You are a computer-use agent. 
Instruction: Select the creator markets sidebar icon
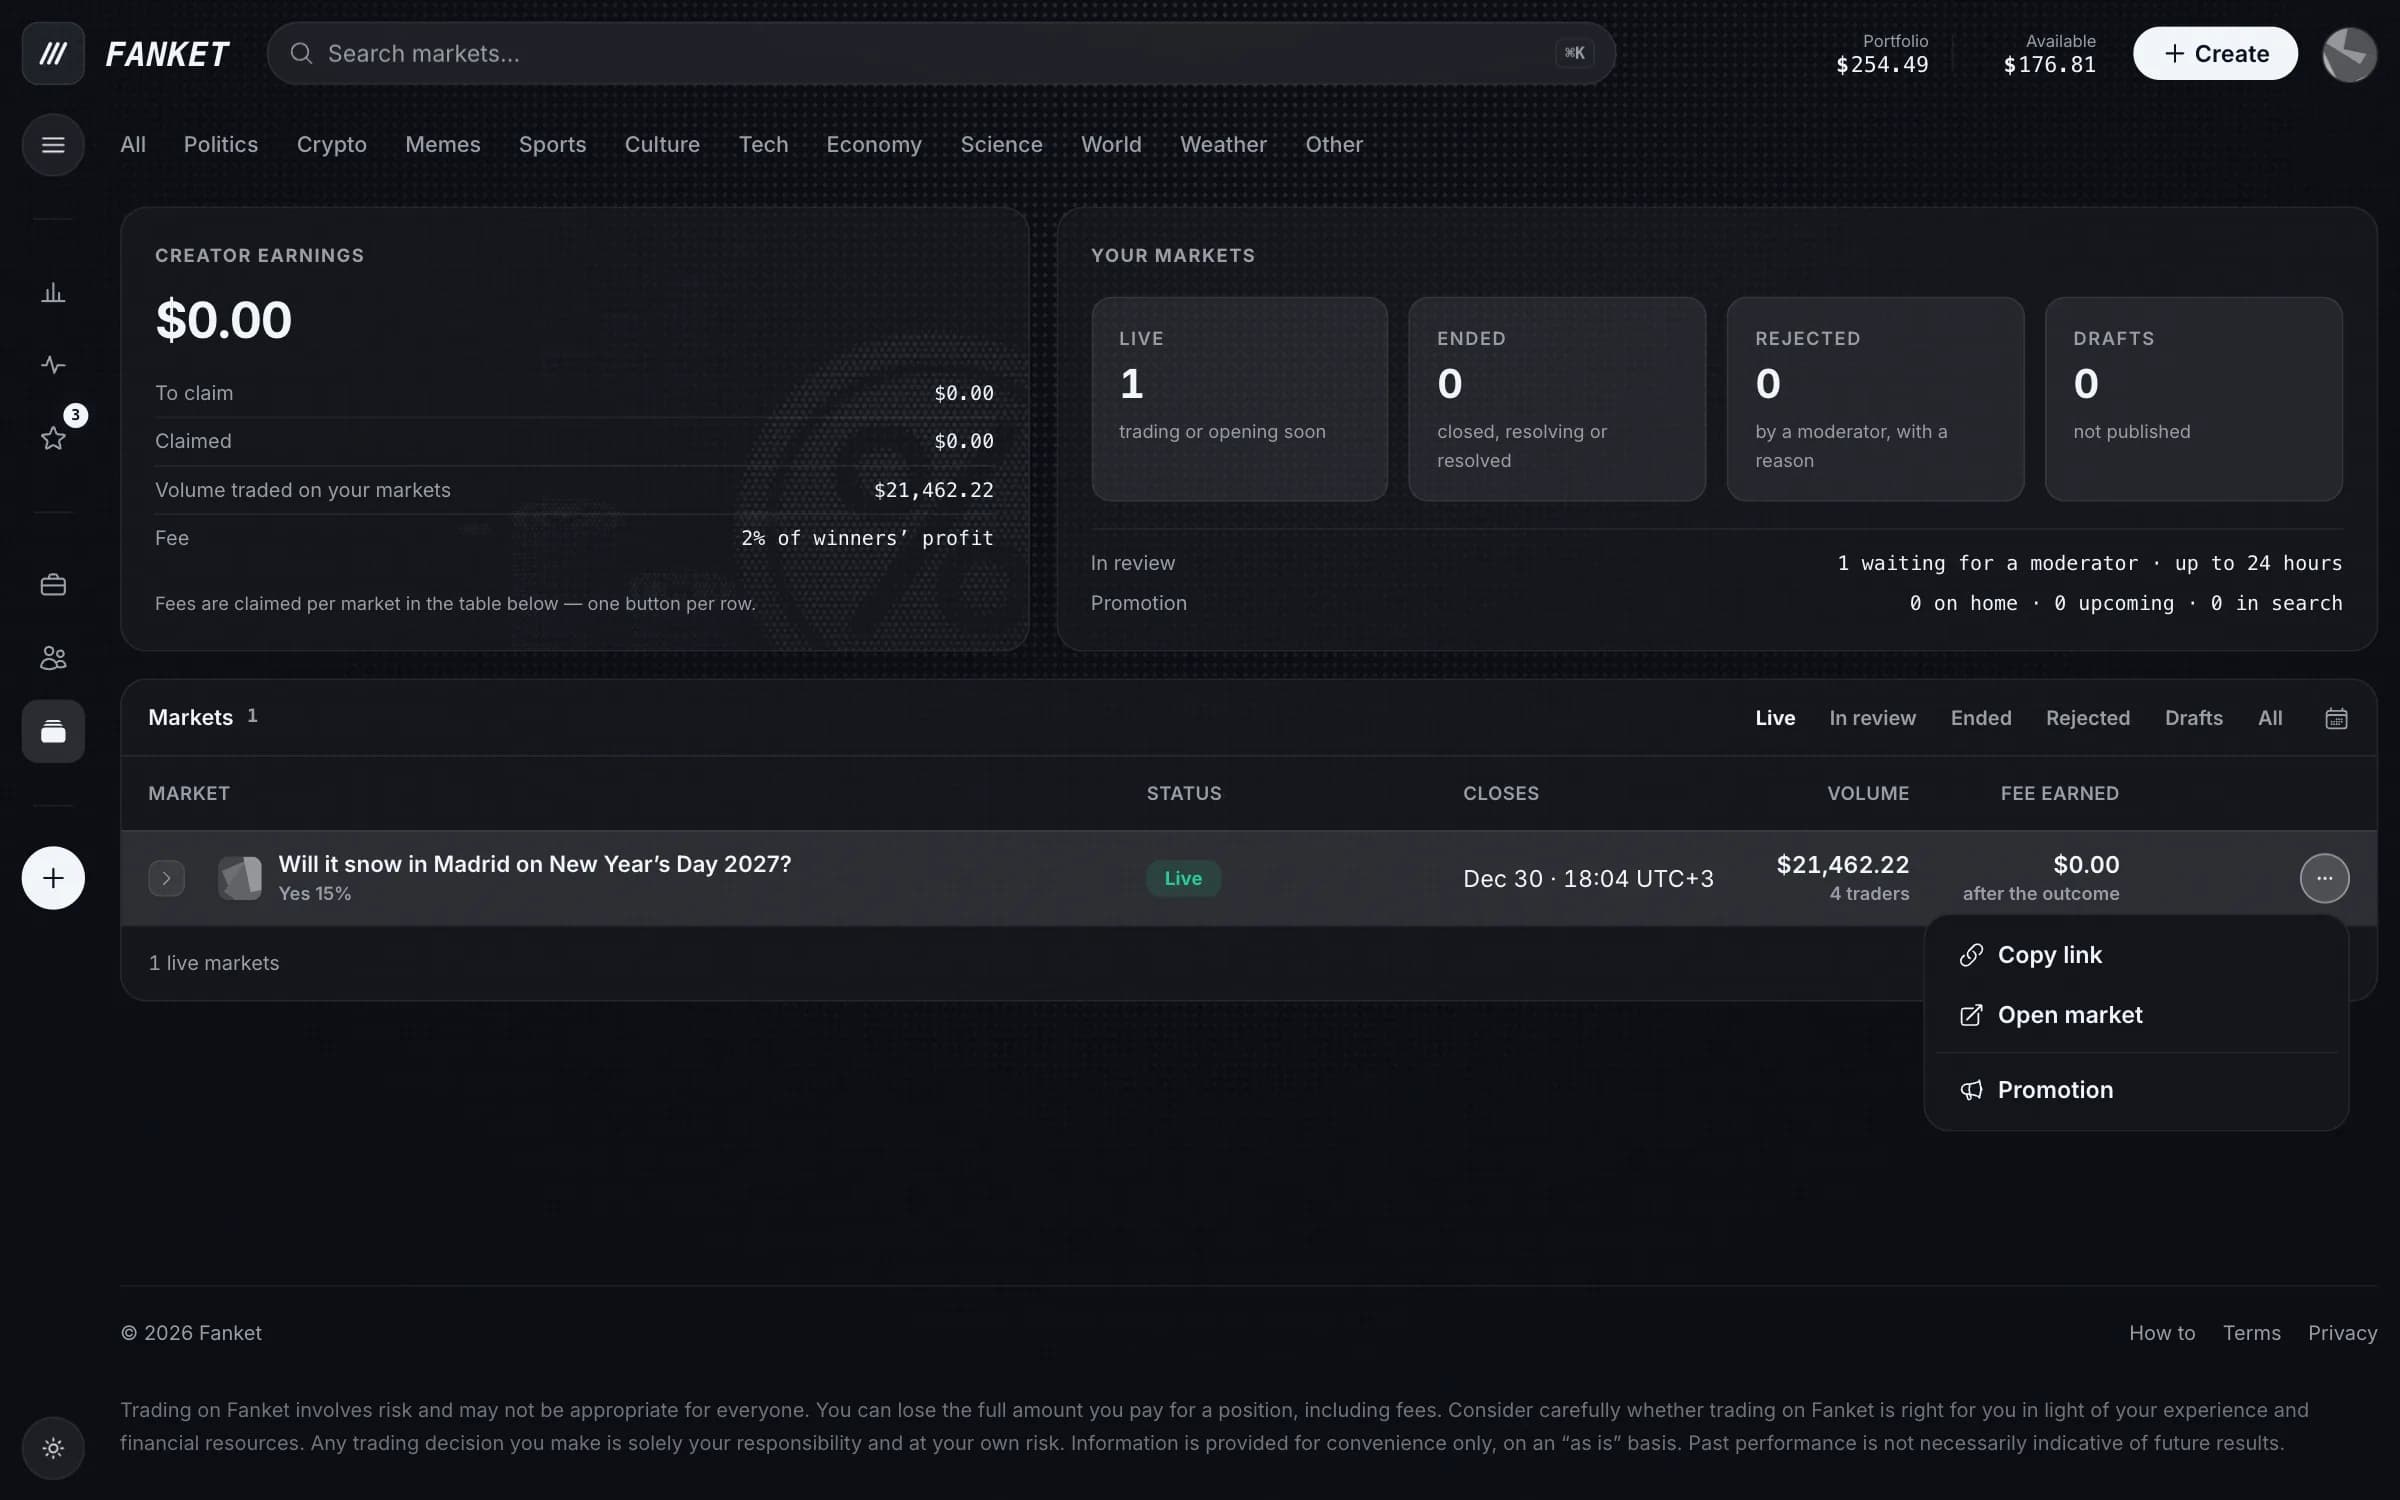point(53,731)
